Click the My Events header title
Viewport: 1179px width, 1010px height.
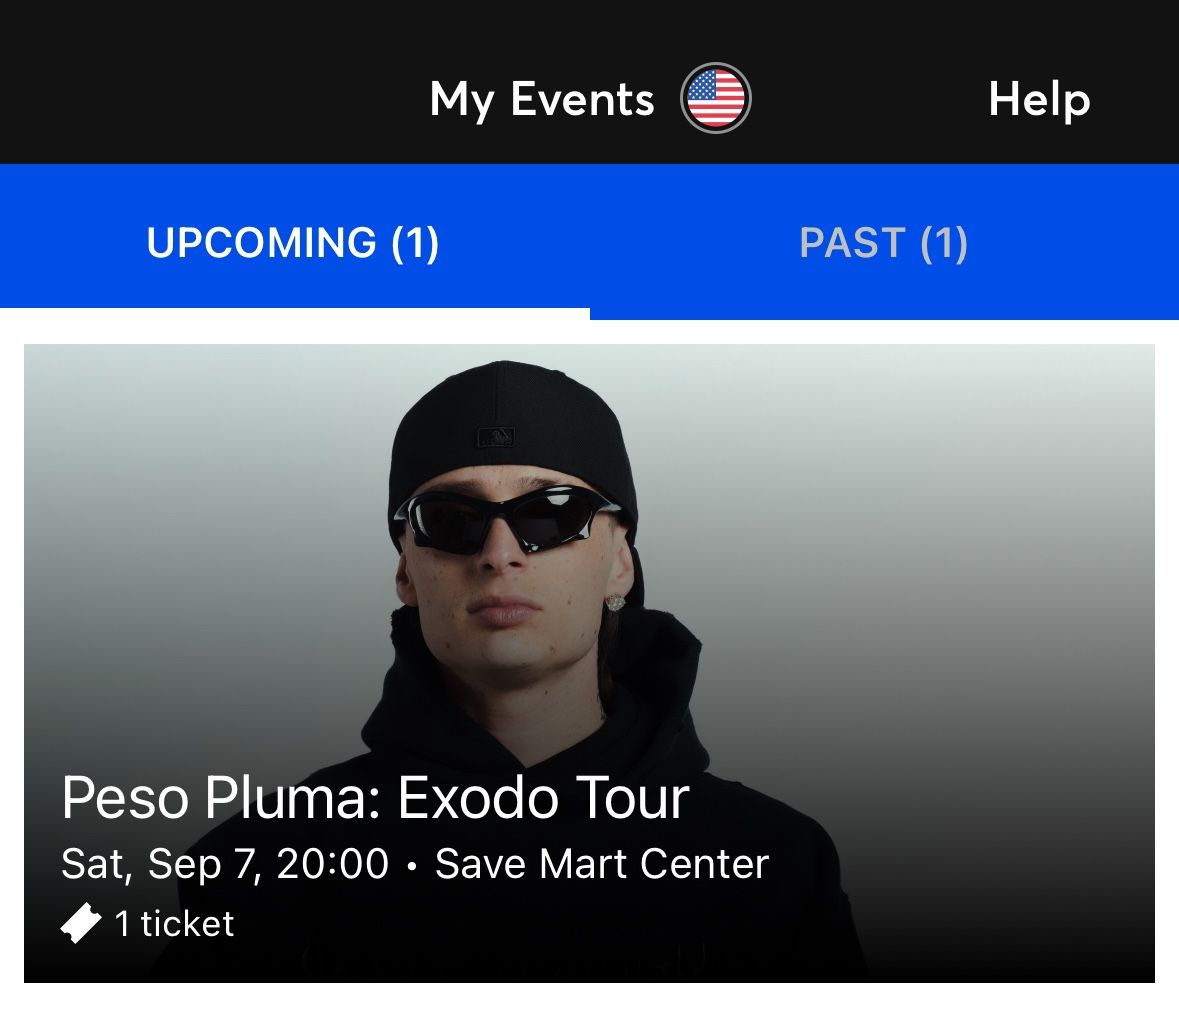pos(540,99)
